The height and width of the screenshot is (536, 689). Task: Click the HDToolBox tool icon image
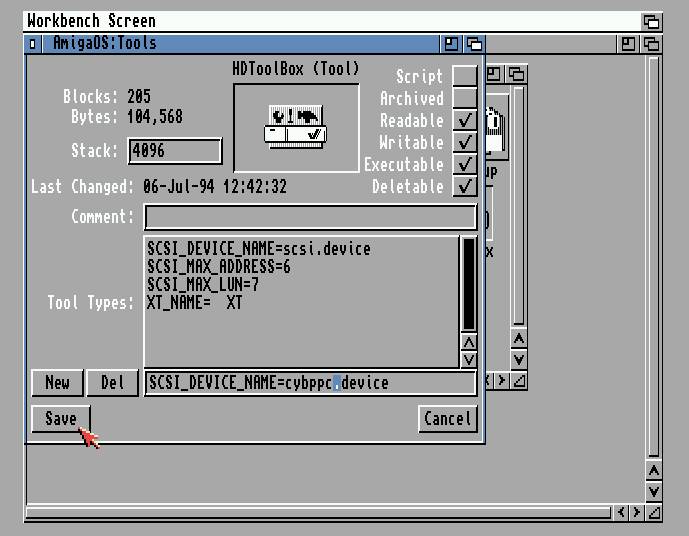tap(296, 129)
